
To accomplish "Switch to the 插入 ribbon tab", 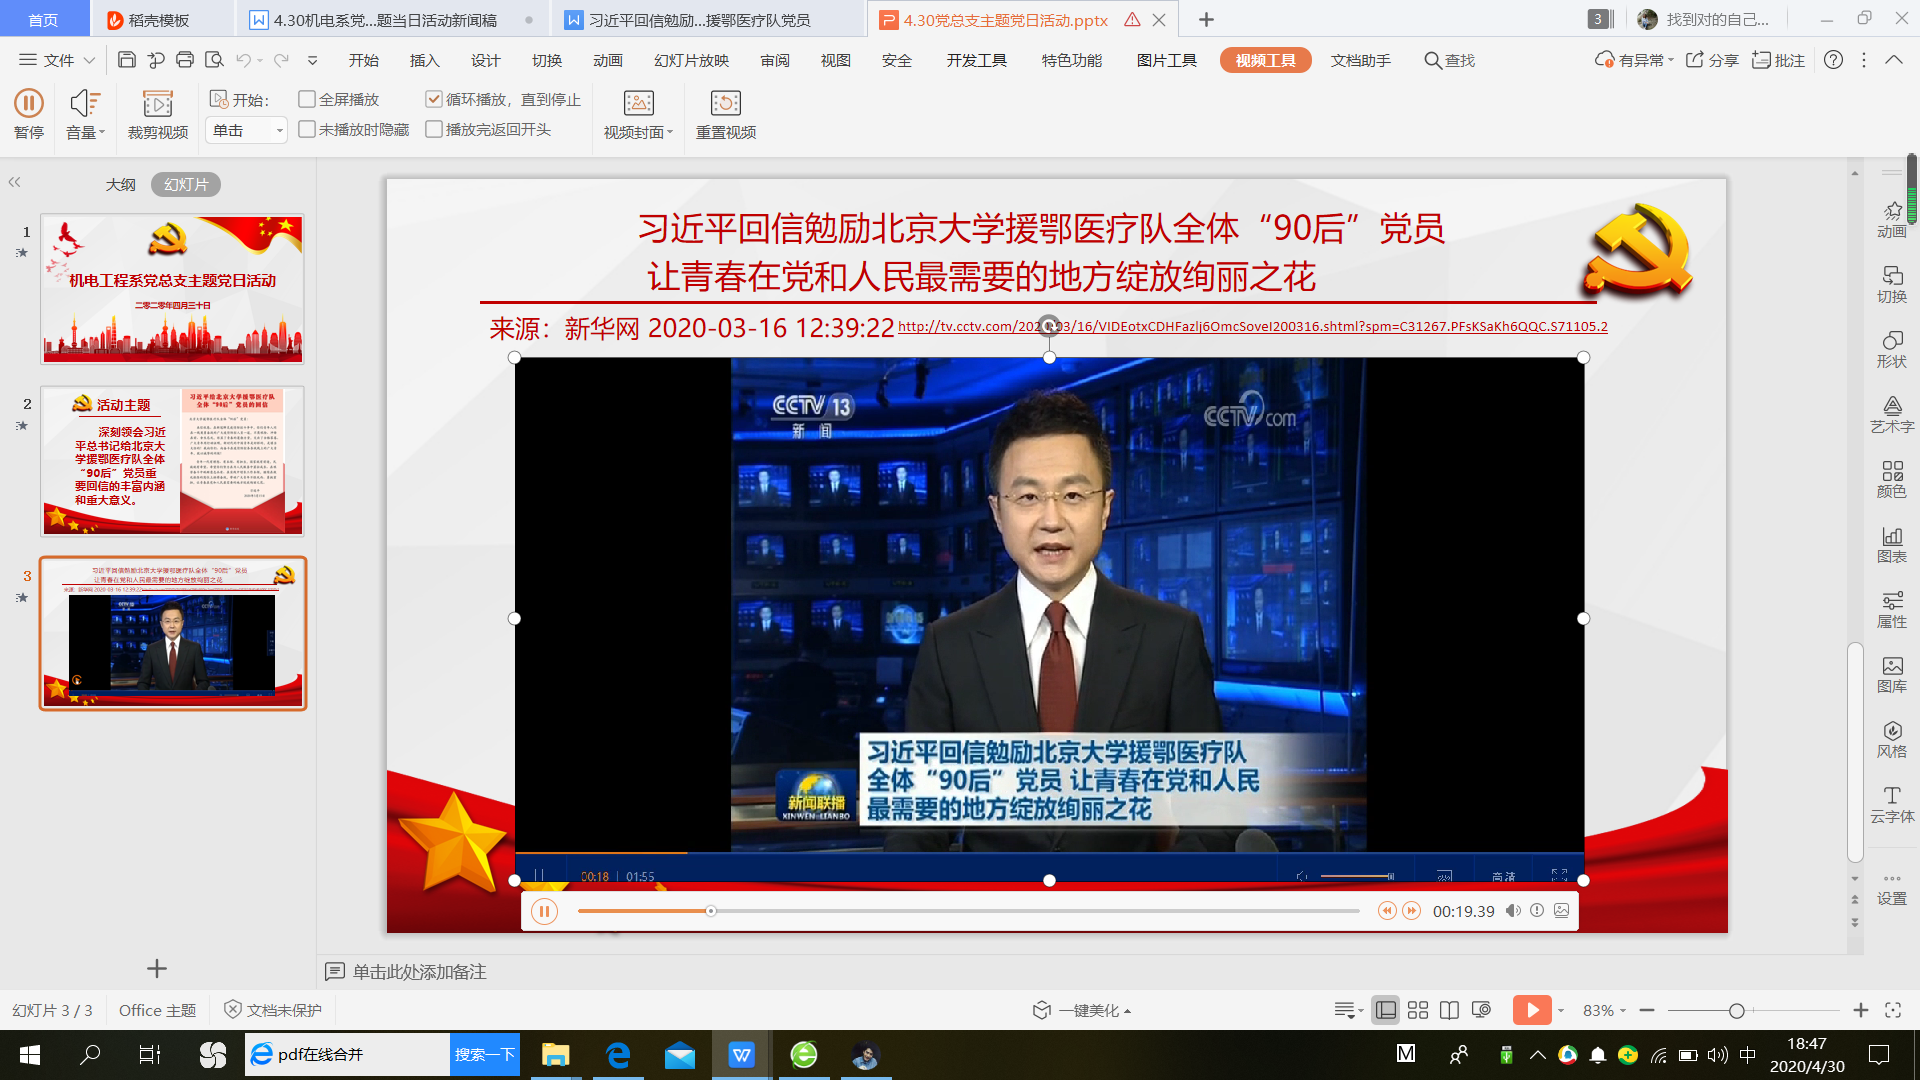I will (x=424, y=60).
